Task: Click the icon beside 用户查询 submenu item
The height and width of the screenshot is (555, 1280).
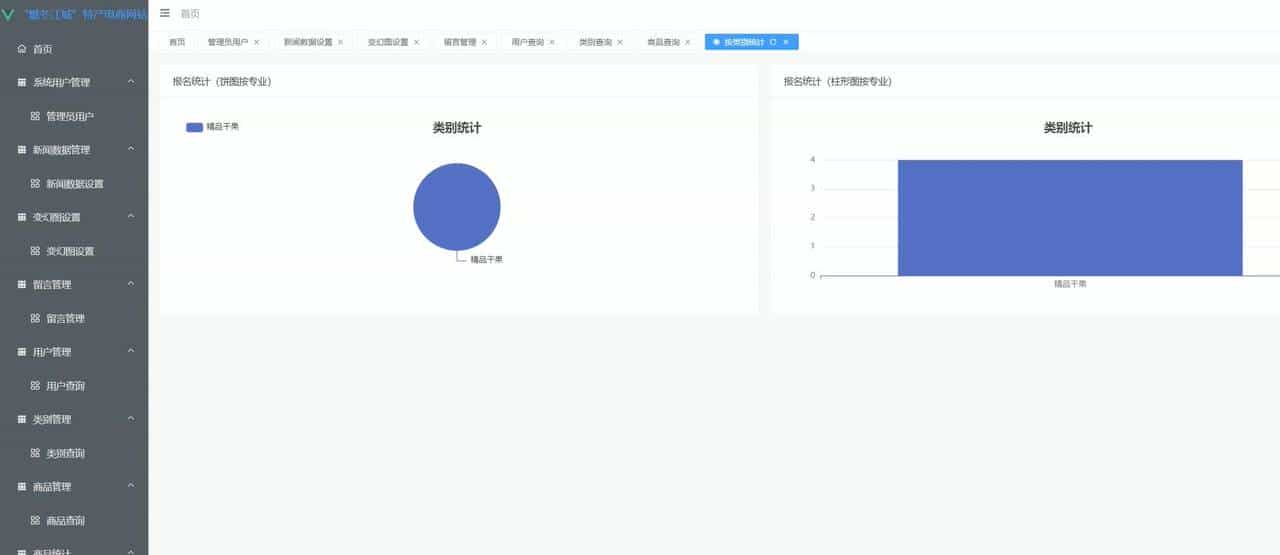Action: click(x=35, y=386)
